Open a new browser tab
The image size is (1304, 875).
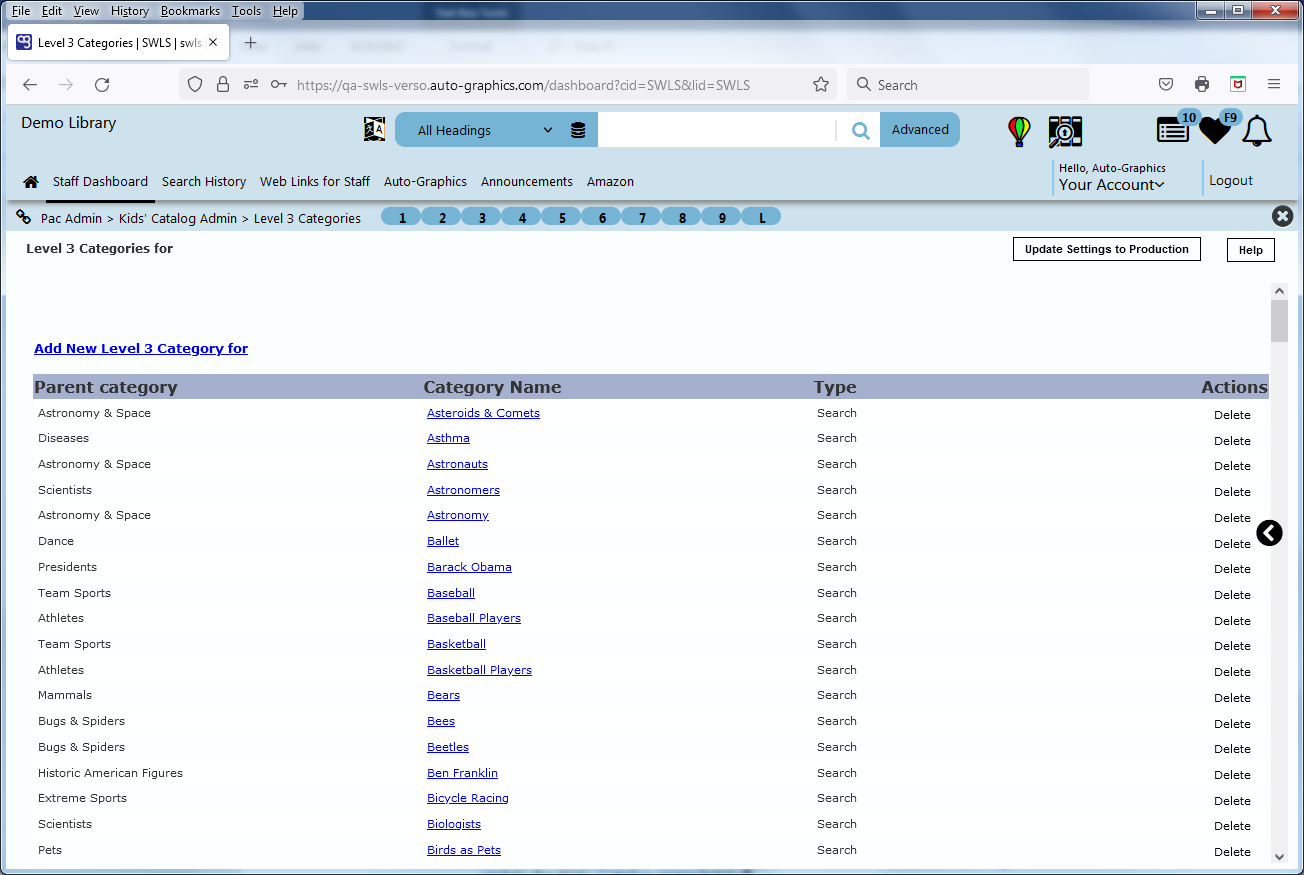click(x=251, y=43)
